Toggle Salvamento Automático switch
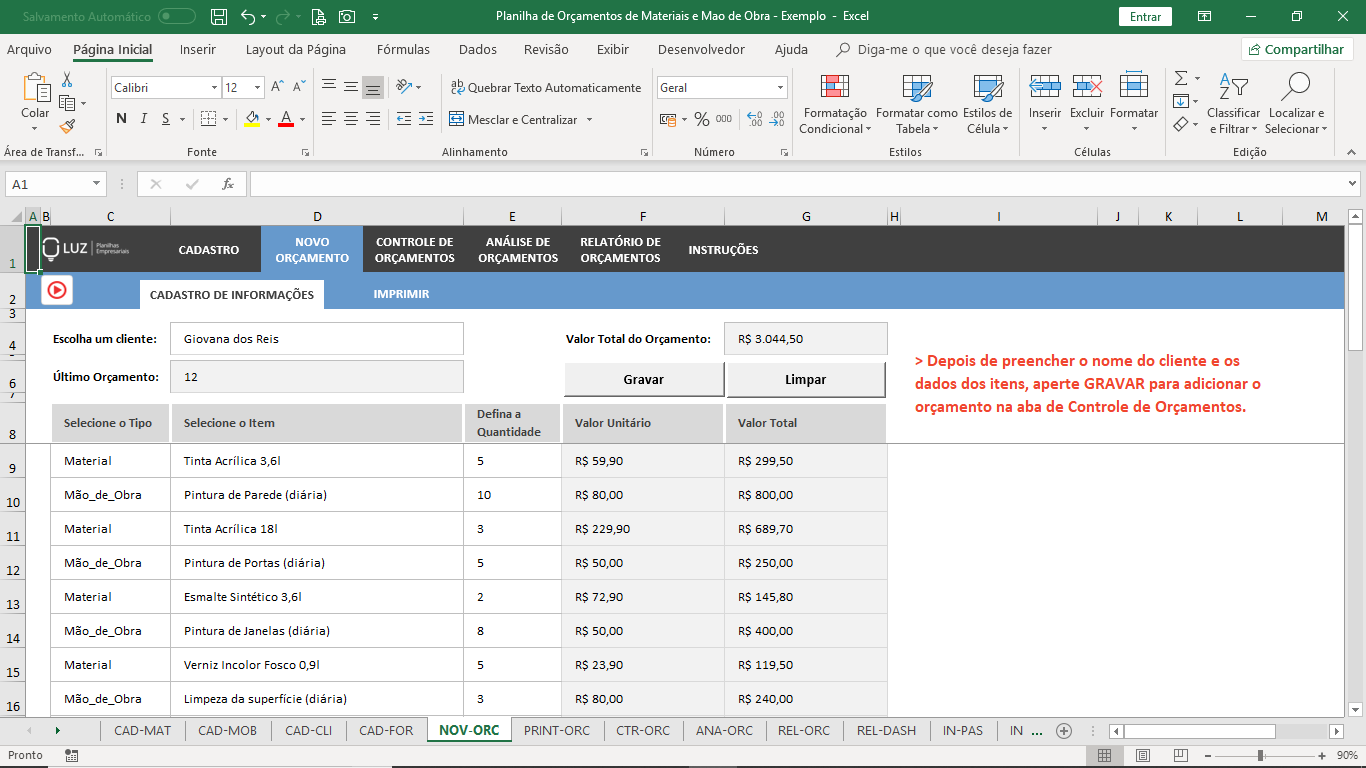The width and height of the screenshot is (1366, 768). click(x=177, y=16)
